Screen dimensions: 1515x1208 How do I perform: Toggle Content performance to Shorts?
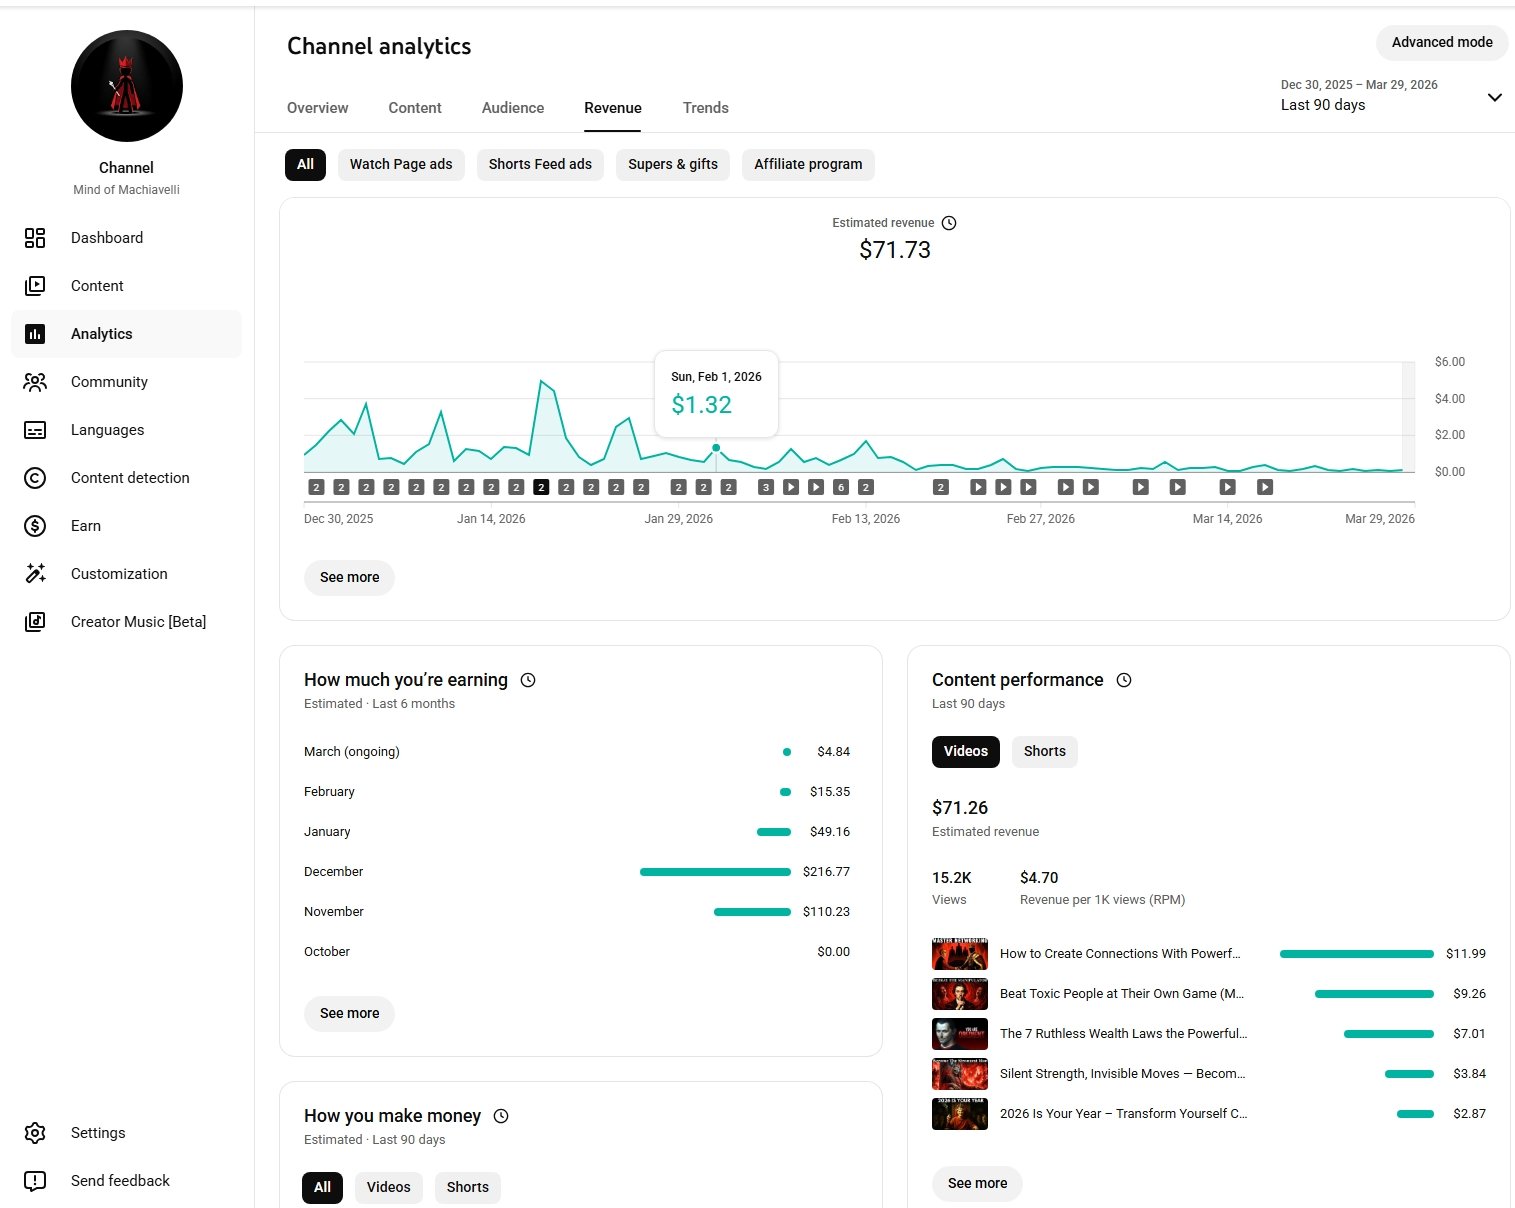[x=1044, y=752]
